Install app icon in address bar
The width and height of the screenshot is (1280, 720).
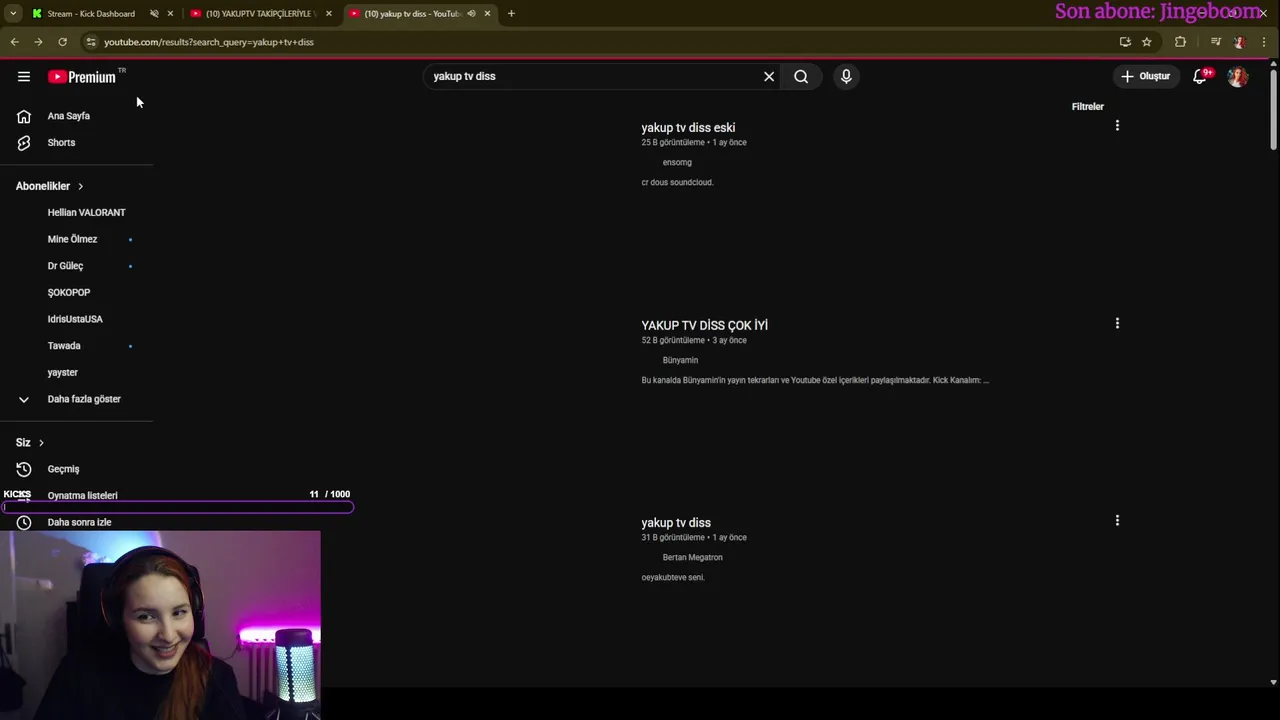click(x=1125, y=42)
